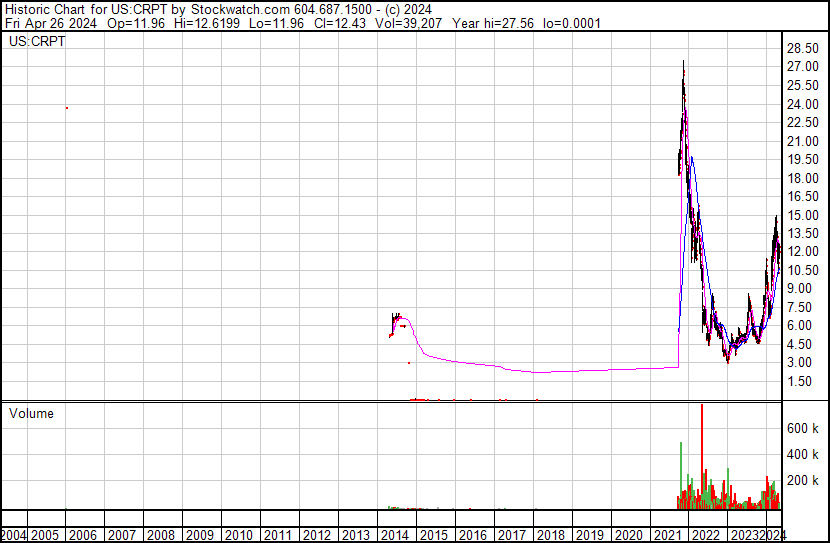
Task: Click the 2014 price candle cluster
Action: pyautogui.click(x=398, y=324)
